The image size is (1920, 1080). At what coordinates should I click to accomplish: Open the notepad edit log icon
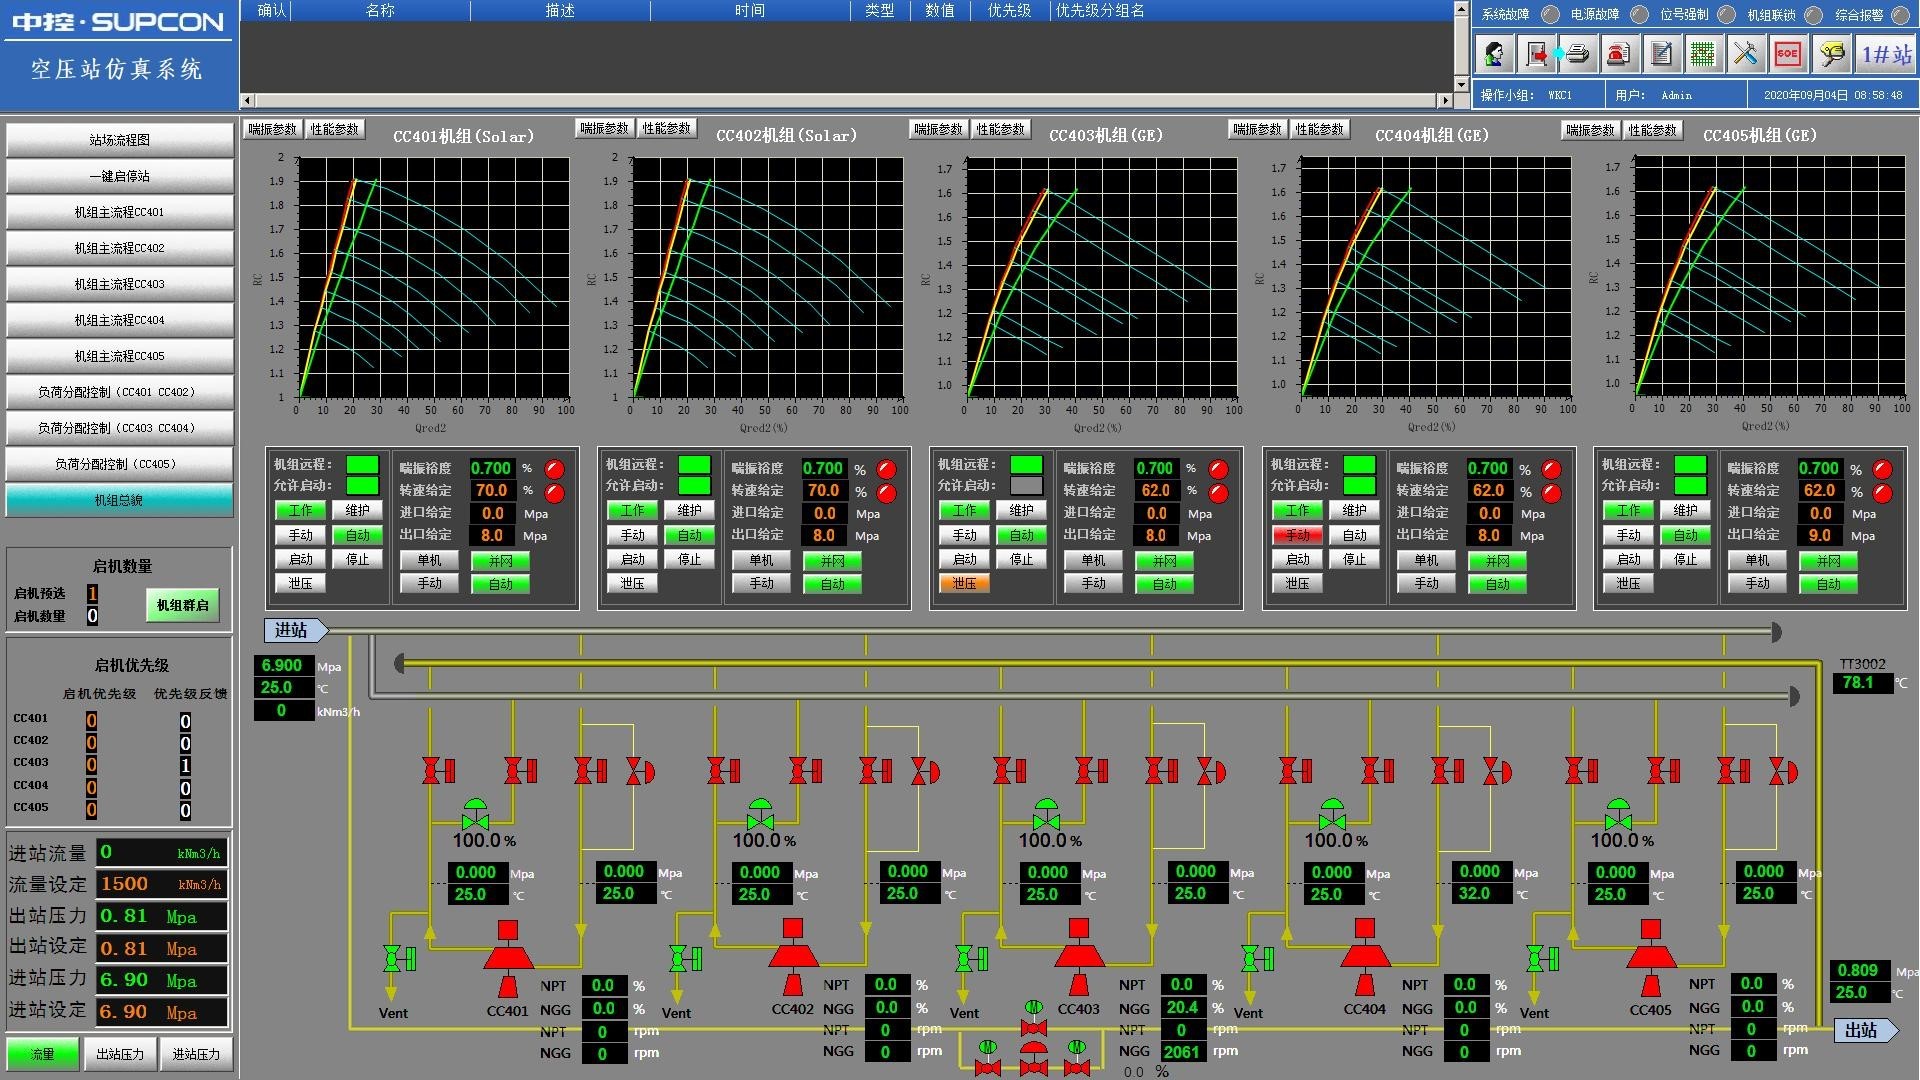click(1661, 53)
